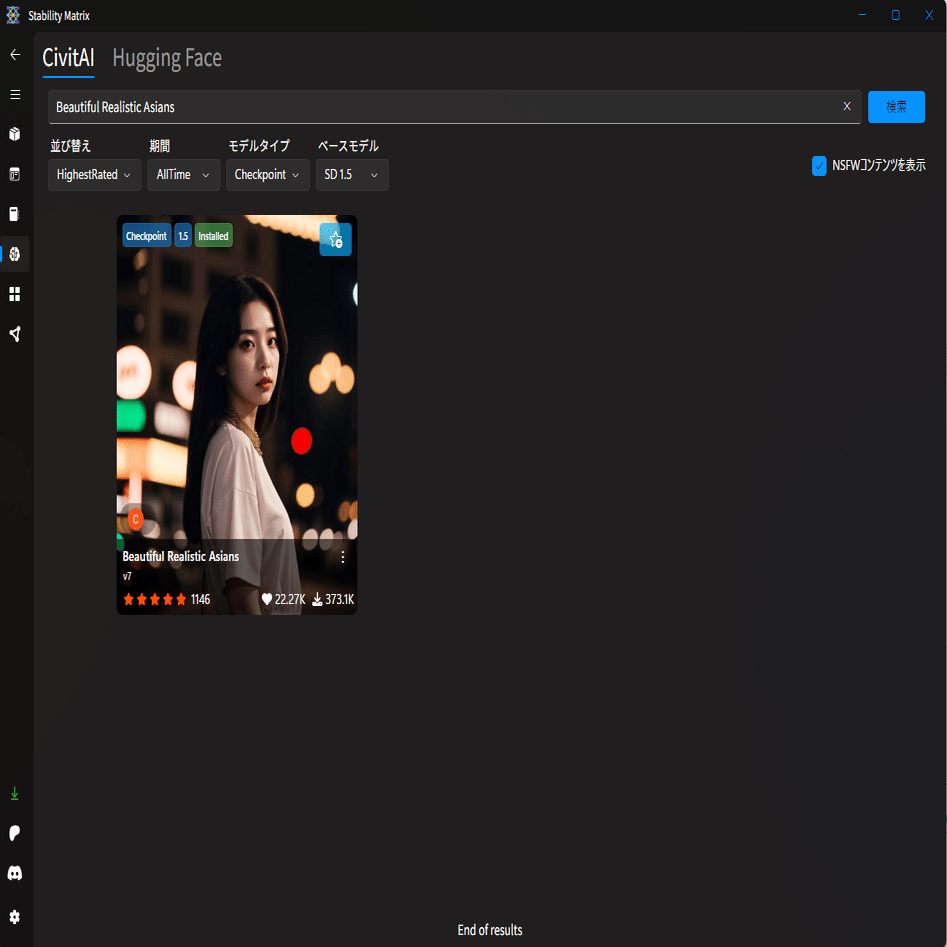947x947 pixels.
Task: Click the green Installed badge
Action: point(213,236)
